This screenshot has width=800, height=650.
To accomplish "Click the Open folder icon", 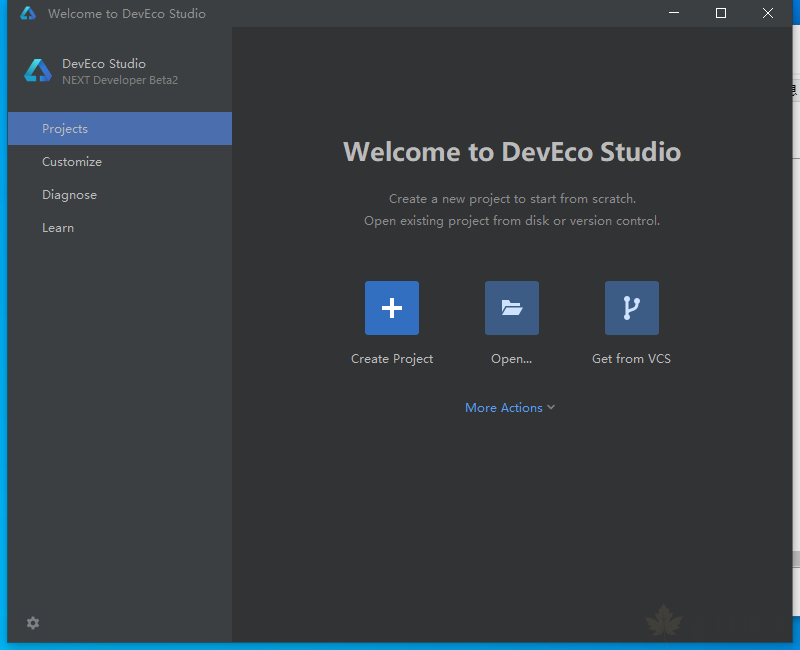I will [512, 308].
